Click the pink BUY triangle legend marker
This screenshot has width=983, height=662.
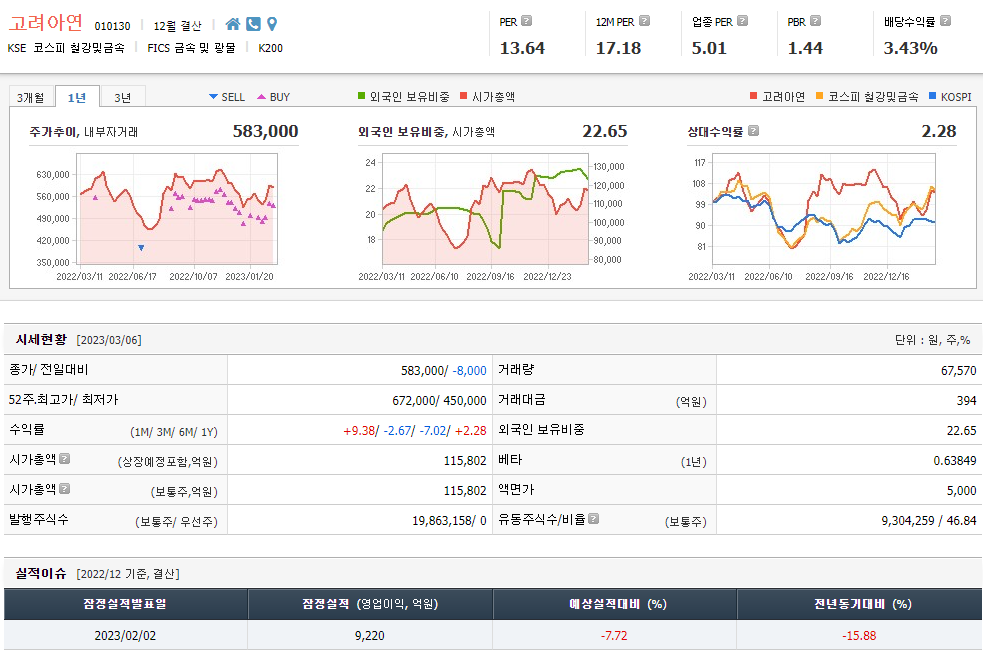click(261, 97)
